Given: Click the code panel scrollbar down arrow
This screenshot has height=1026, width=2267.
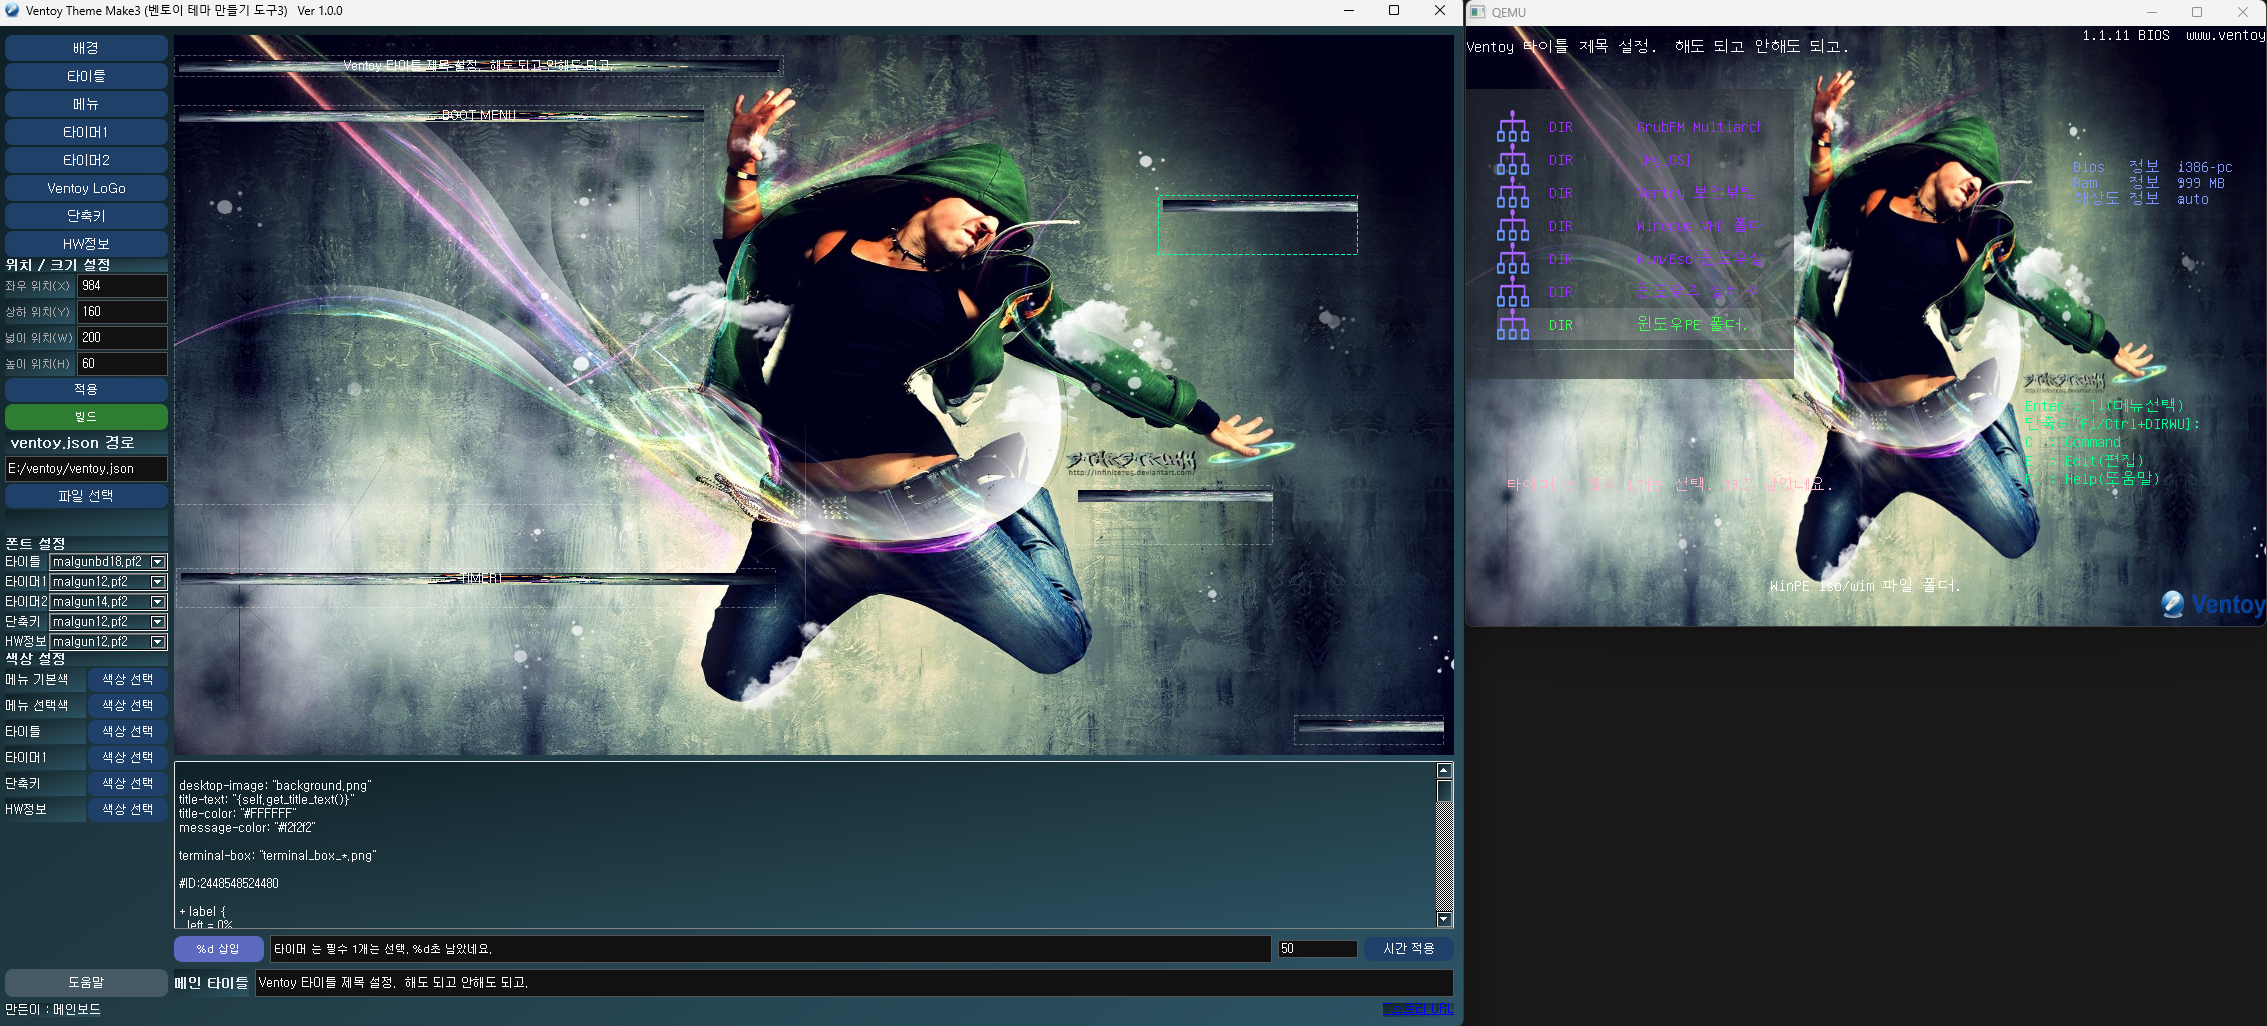Looking at the screenshot, I should pos(1444,920).
